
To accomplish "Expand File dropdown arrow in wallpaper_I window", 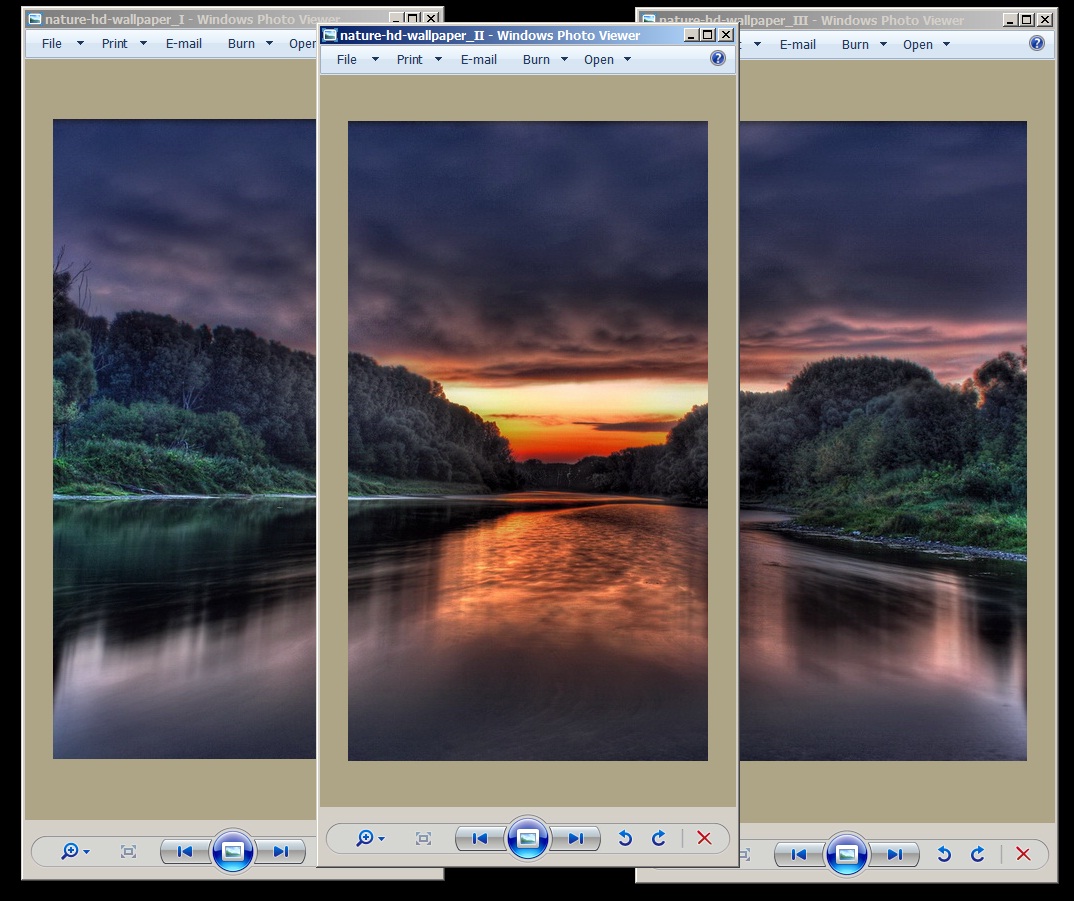I will tap(80, 43).
